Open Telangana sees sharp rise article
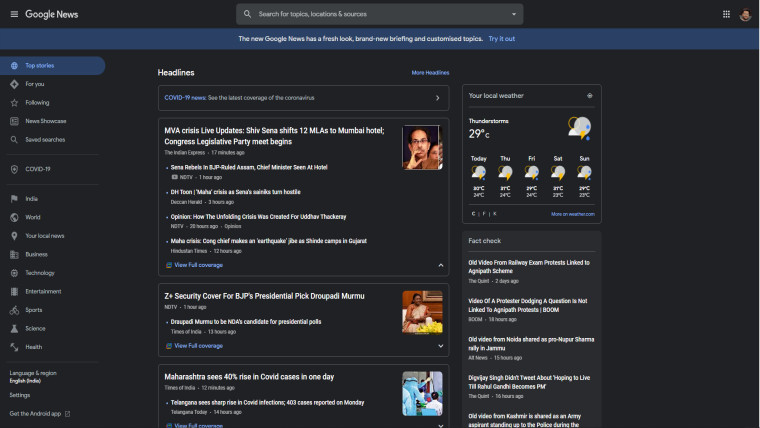The height and width of the screenshot is (428, 760). click(267, 402)
